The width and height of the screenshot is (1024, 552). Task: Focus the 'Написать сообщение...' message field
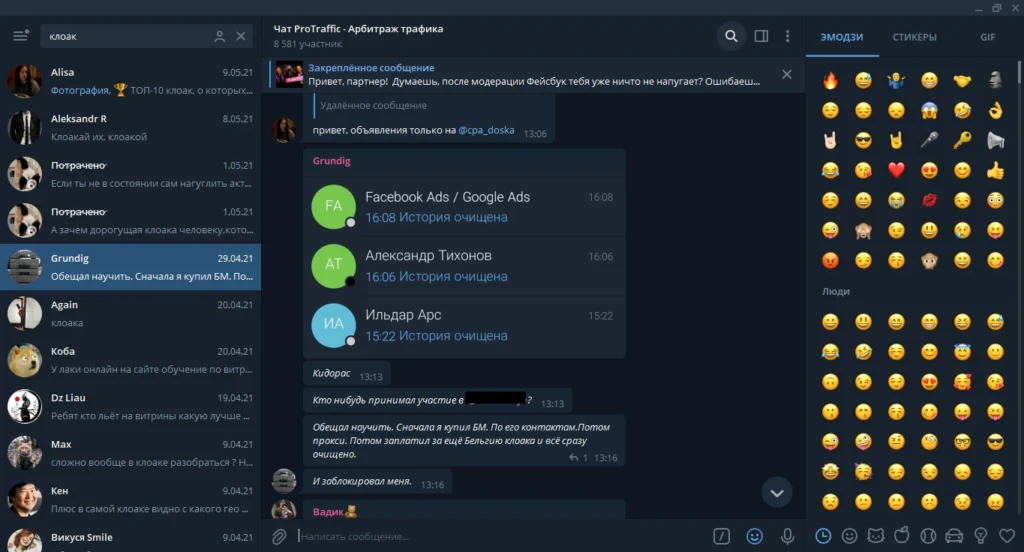click(503, 536)
